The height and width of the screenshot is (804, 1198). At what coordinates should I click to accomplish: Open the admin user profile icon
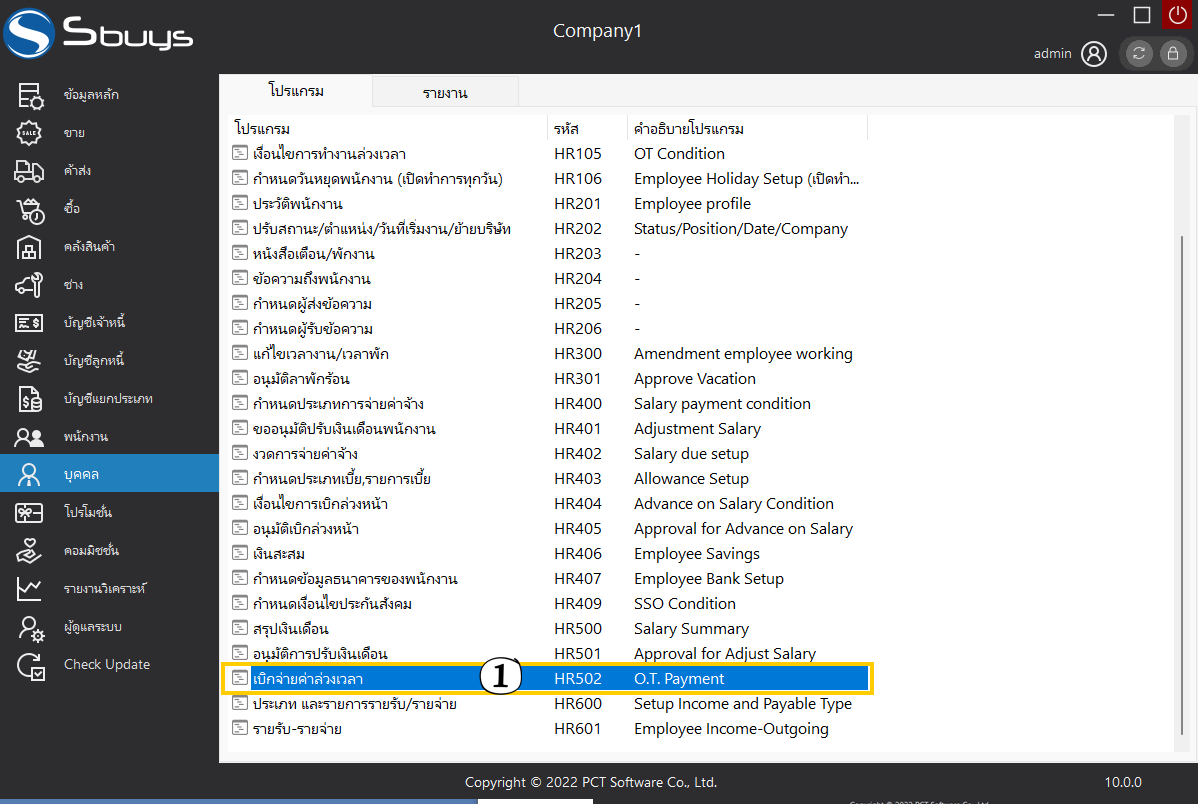1094,54
